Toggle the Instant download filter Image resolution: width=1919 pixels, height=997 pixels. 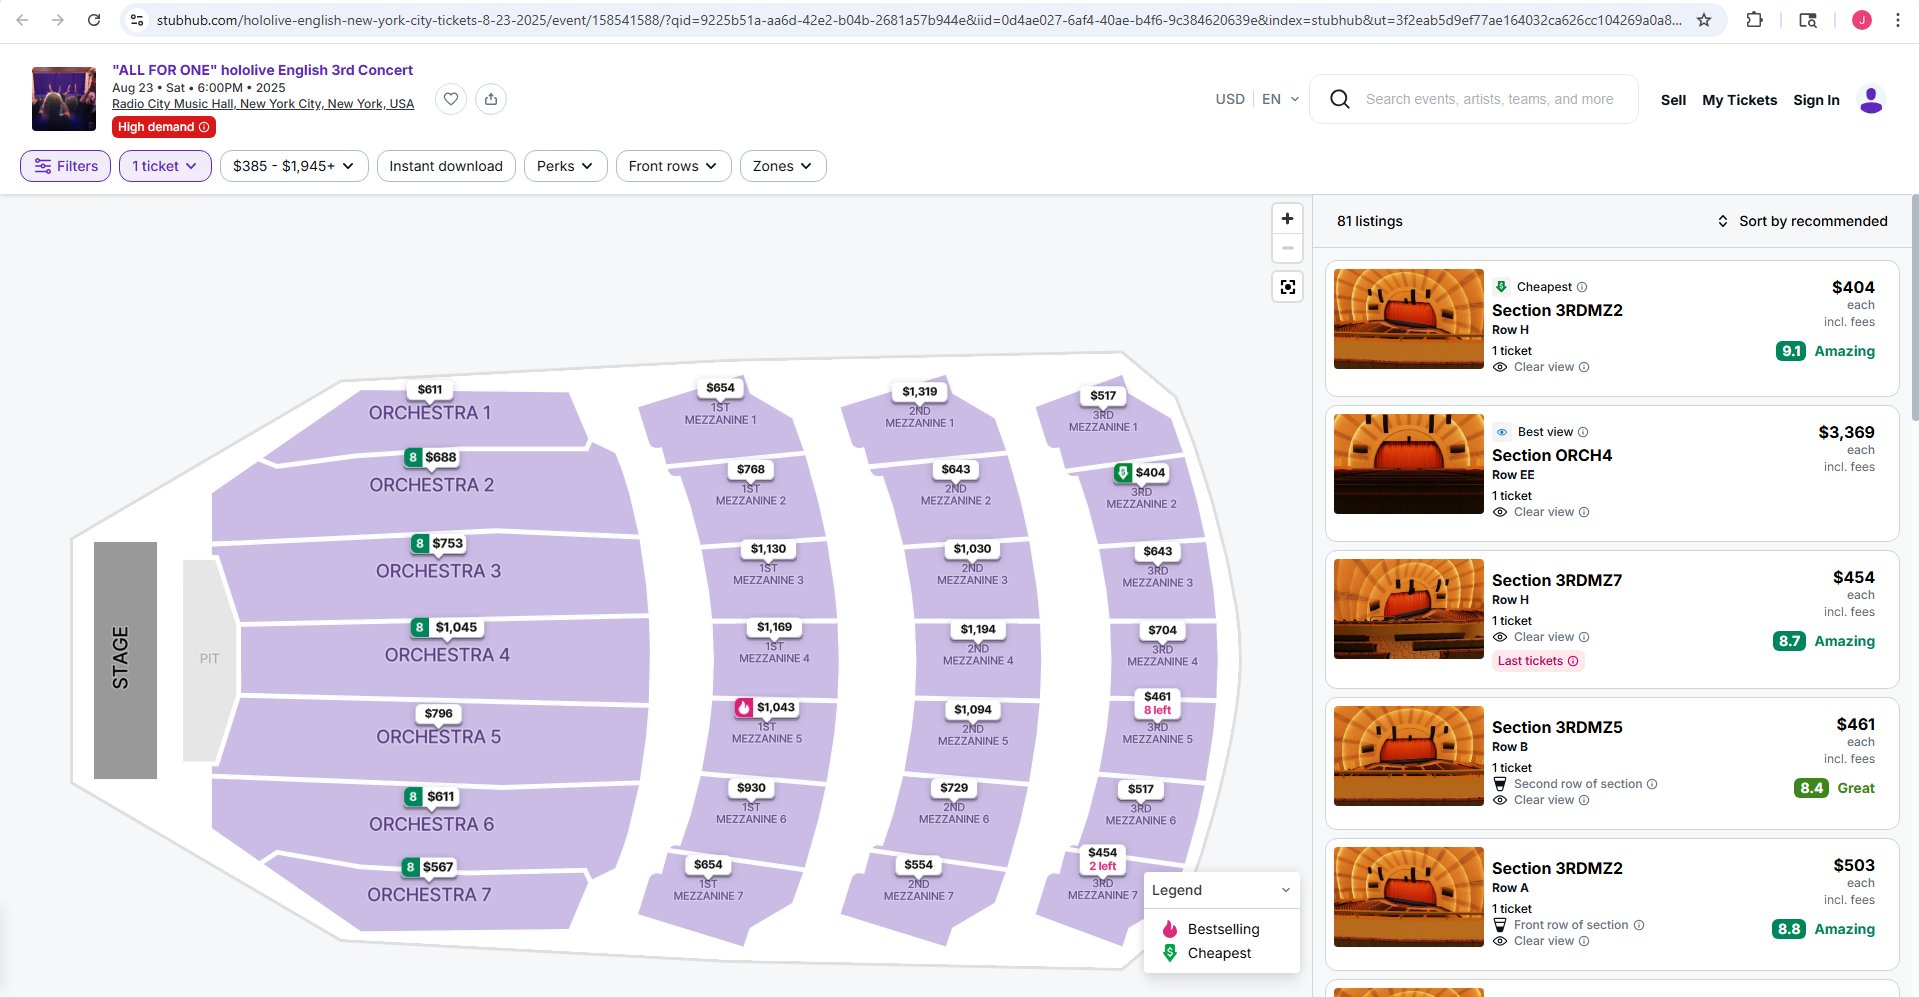(446, 166)
